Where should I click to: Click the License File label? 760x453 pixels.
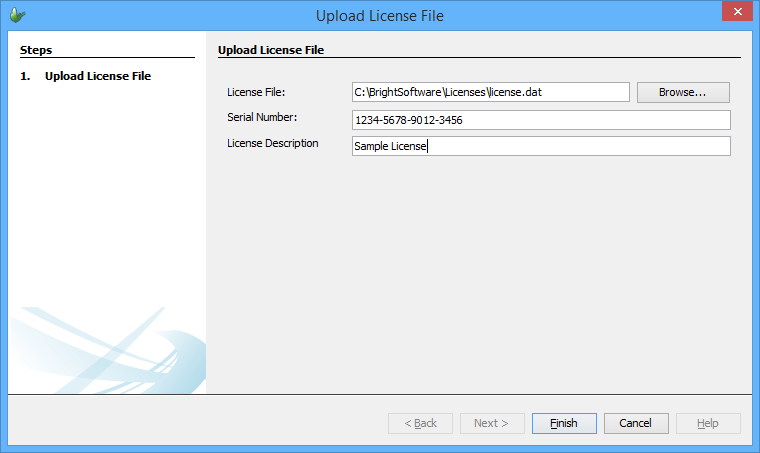(x=256, y=92)
